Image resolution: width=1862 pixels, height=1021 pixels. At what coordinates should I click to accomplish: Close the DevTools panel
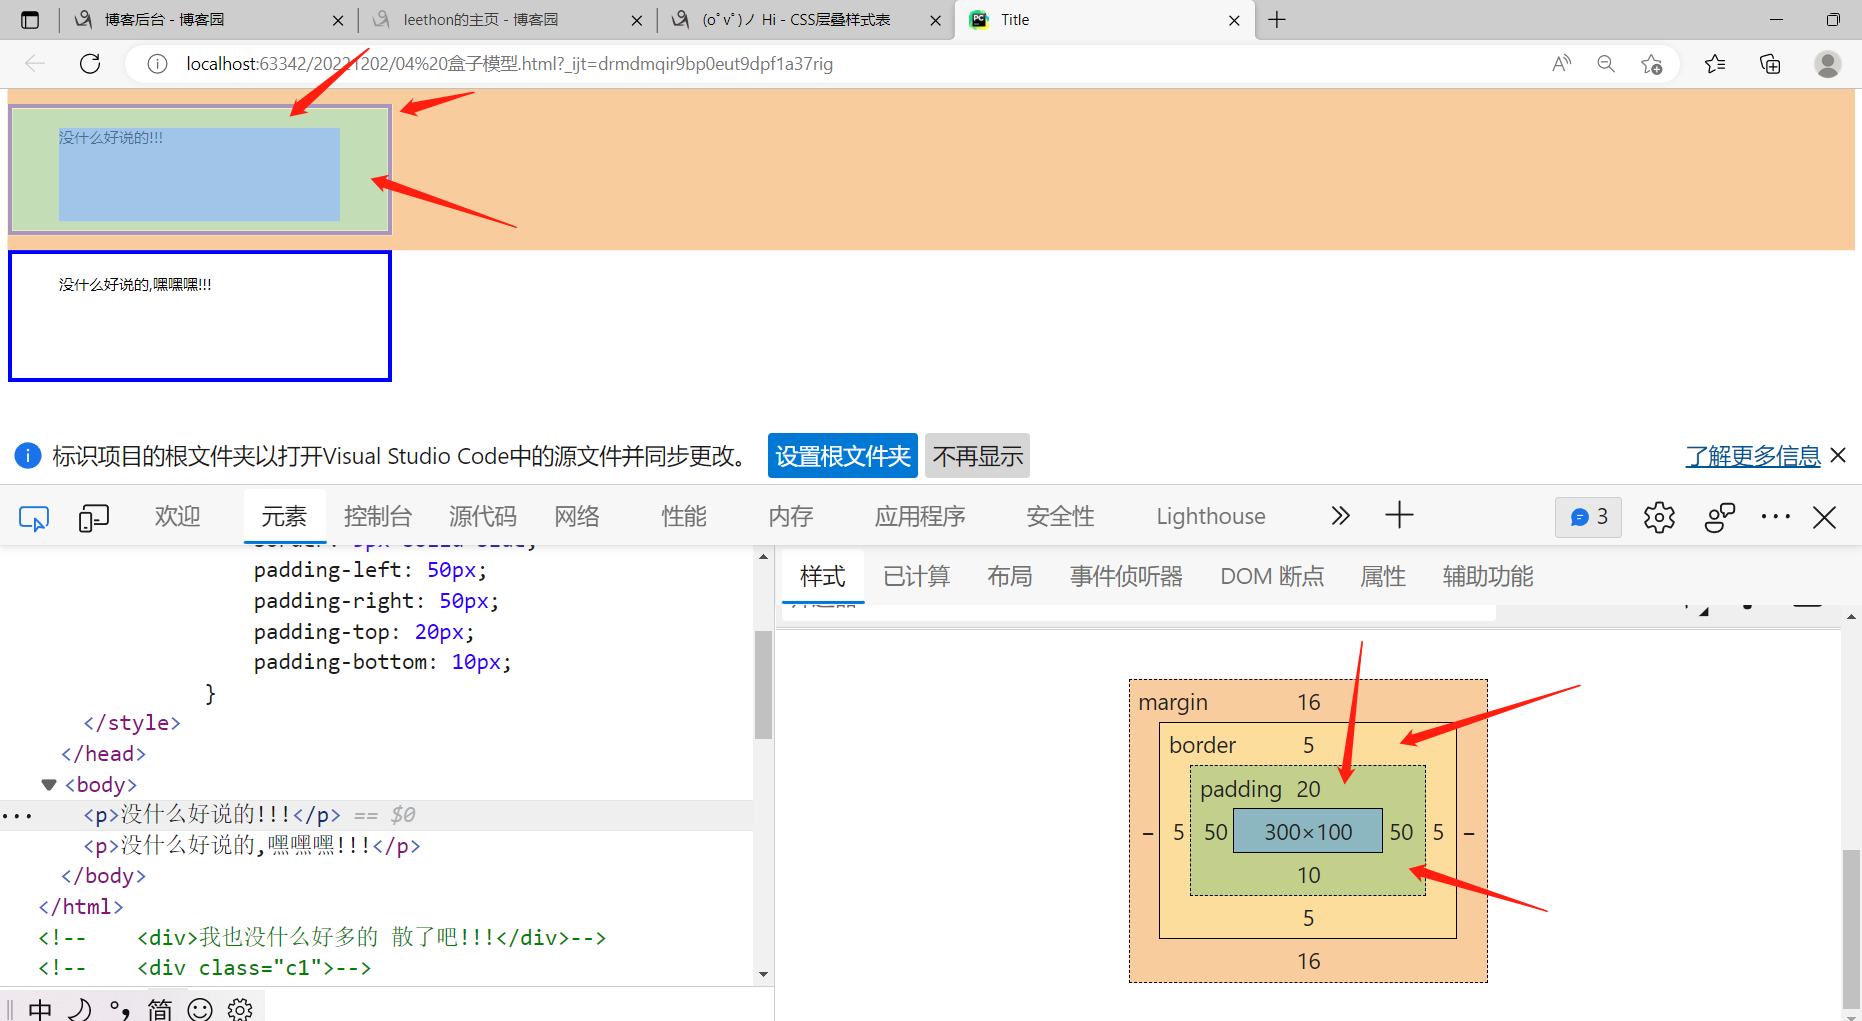1824,517
